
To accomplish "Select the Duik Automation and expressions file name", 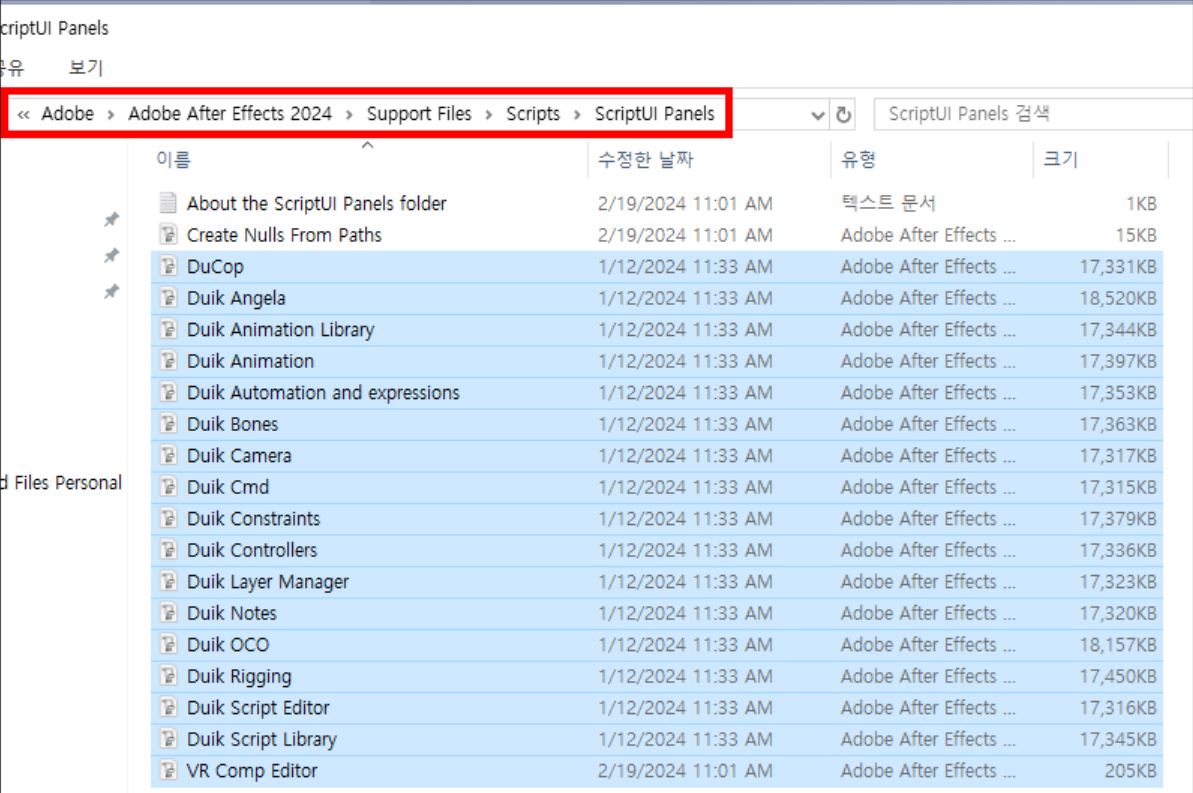I will click(x=323, y=393).
